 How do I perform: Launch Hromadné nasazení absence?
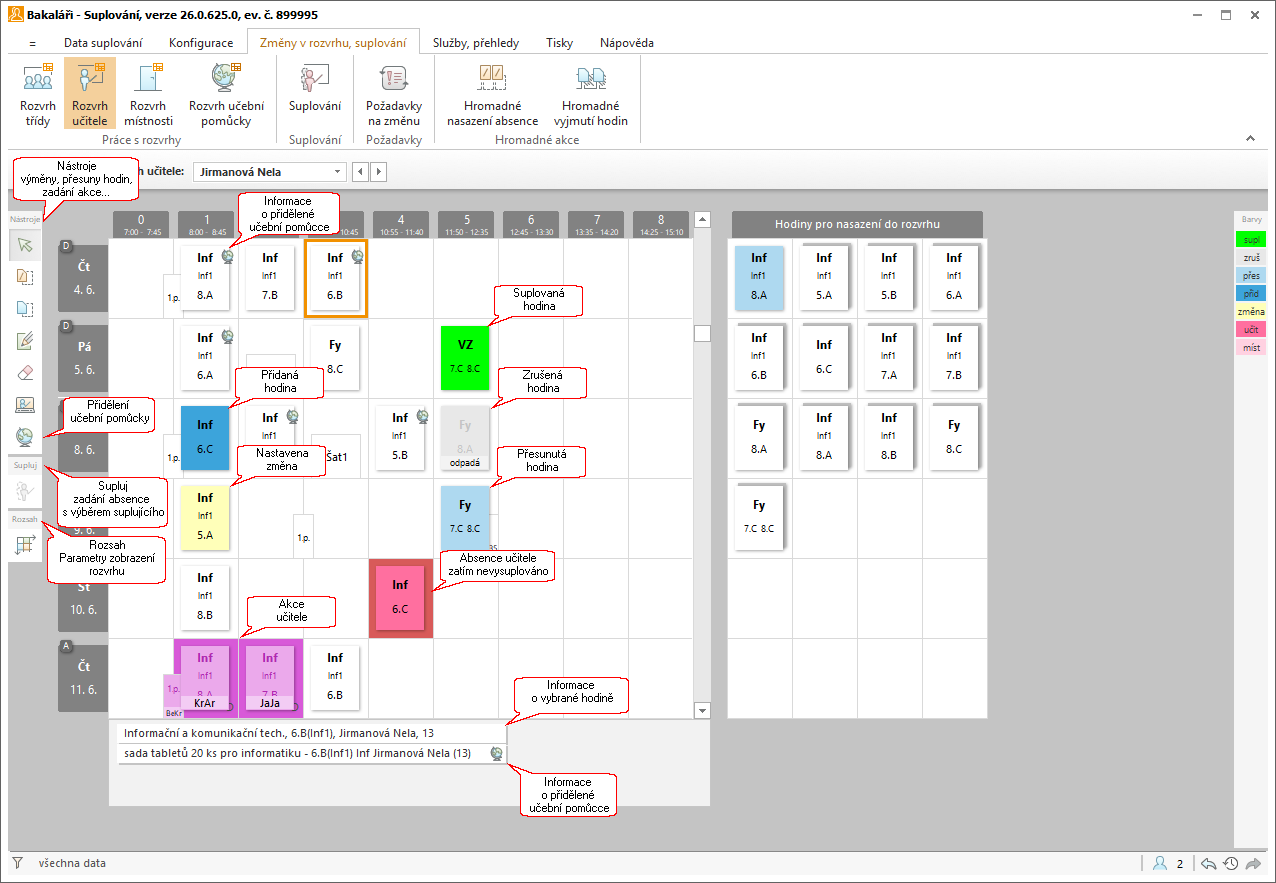click(492, 93)
